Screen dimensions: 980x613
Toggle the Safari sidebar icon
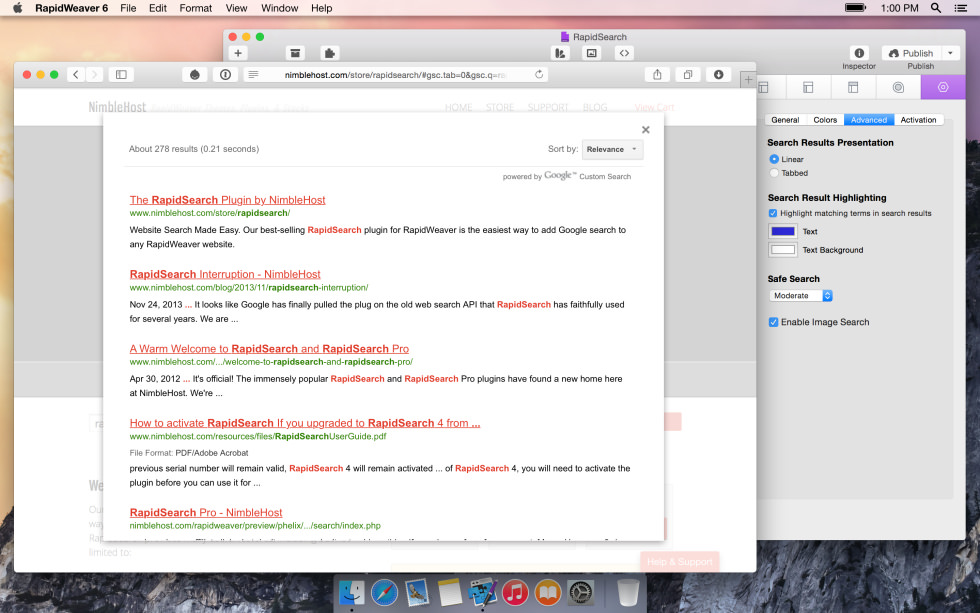[121, 74]
